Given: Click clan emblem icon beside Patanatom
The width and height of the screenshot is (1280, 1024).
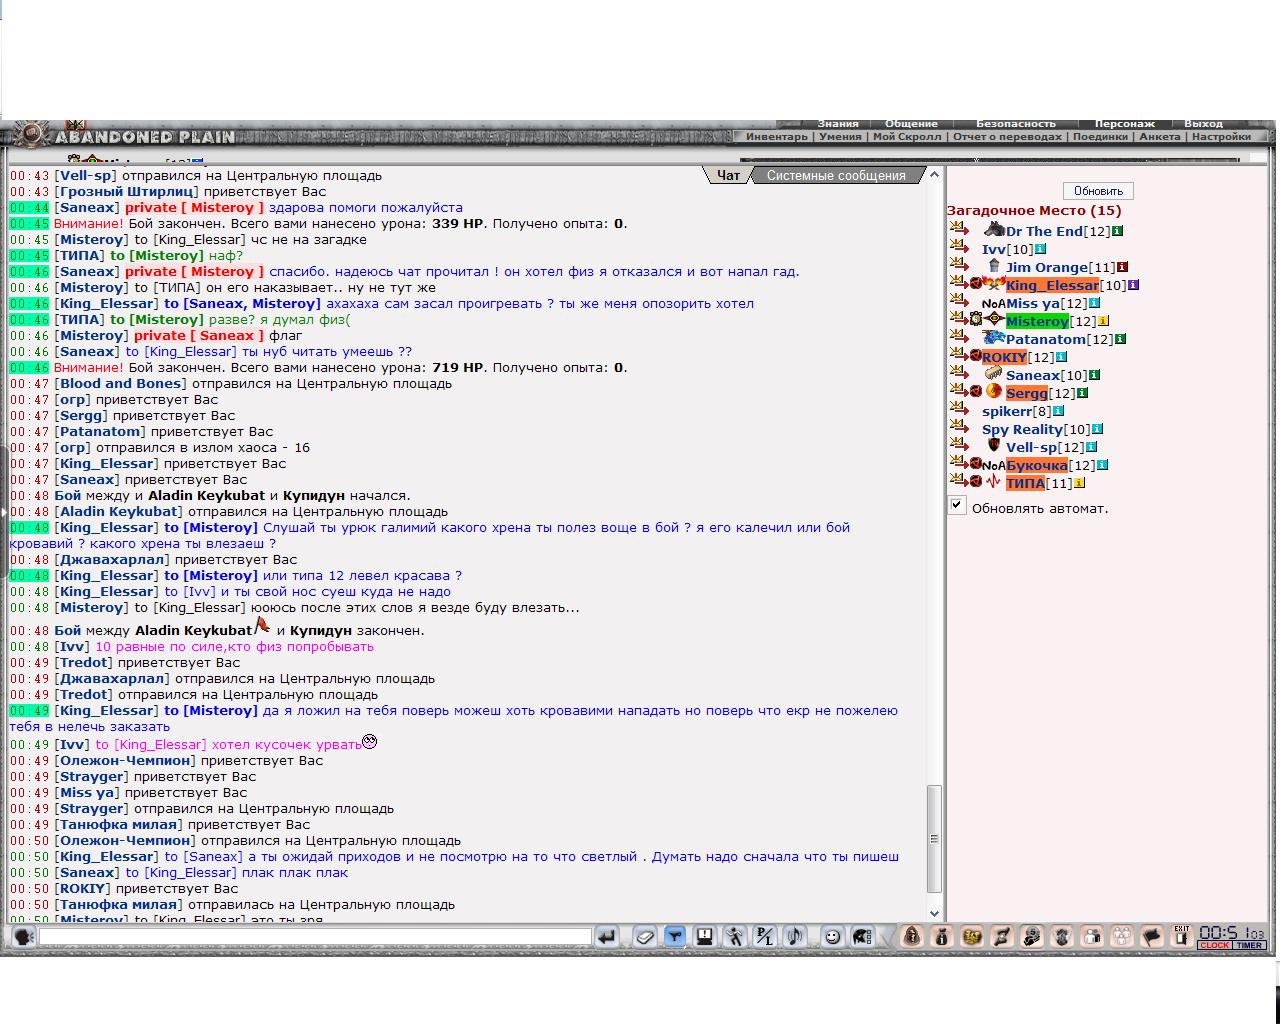Looking at the screenshot, I should (993, 337).
